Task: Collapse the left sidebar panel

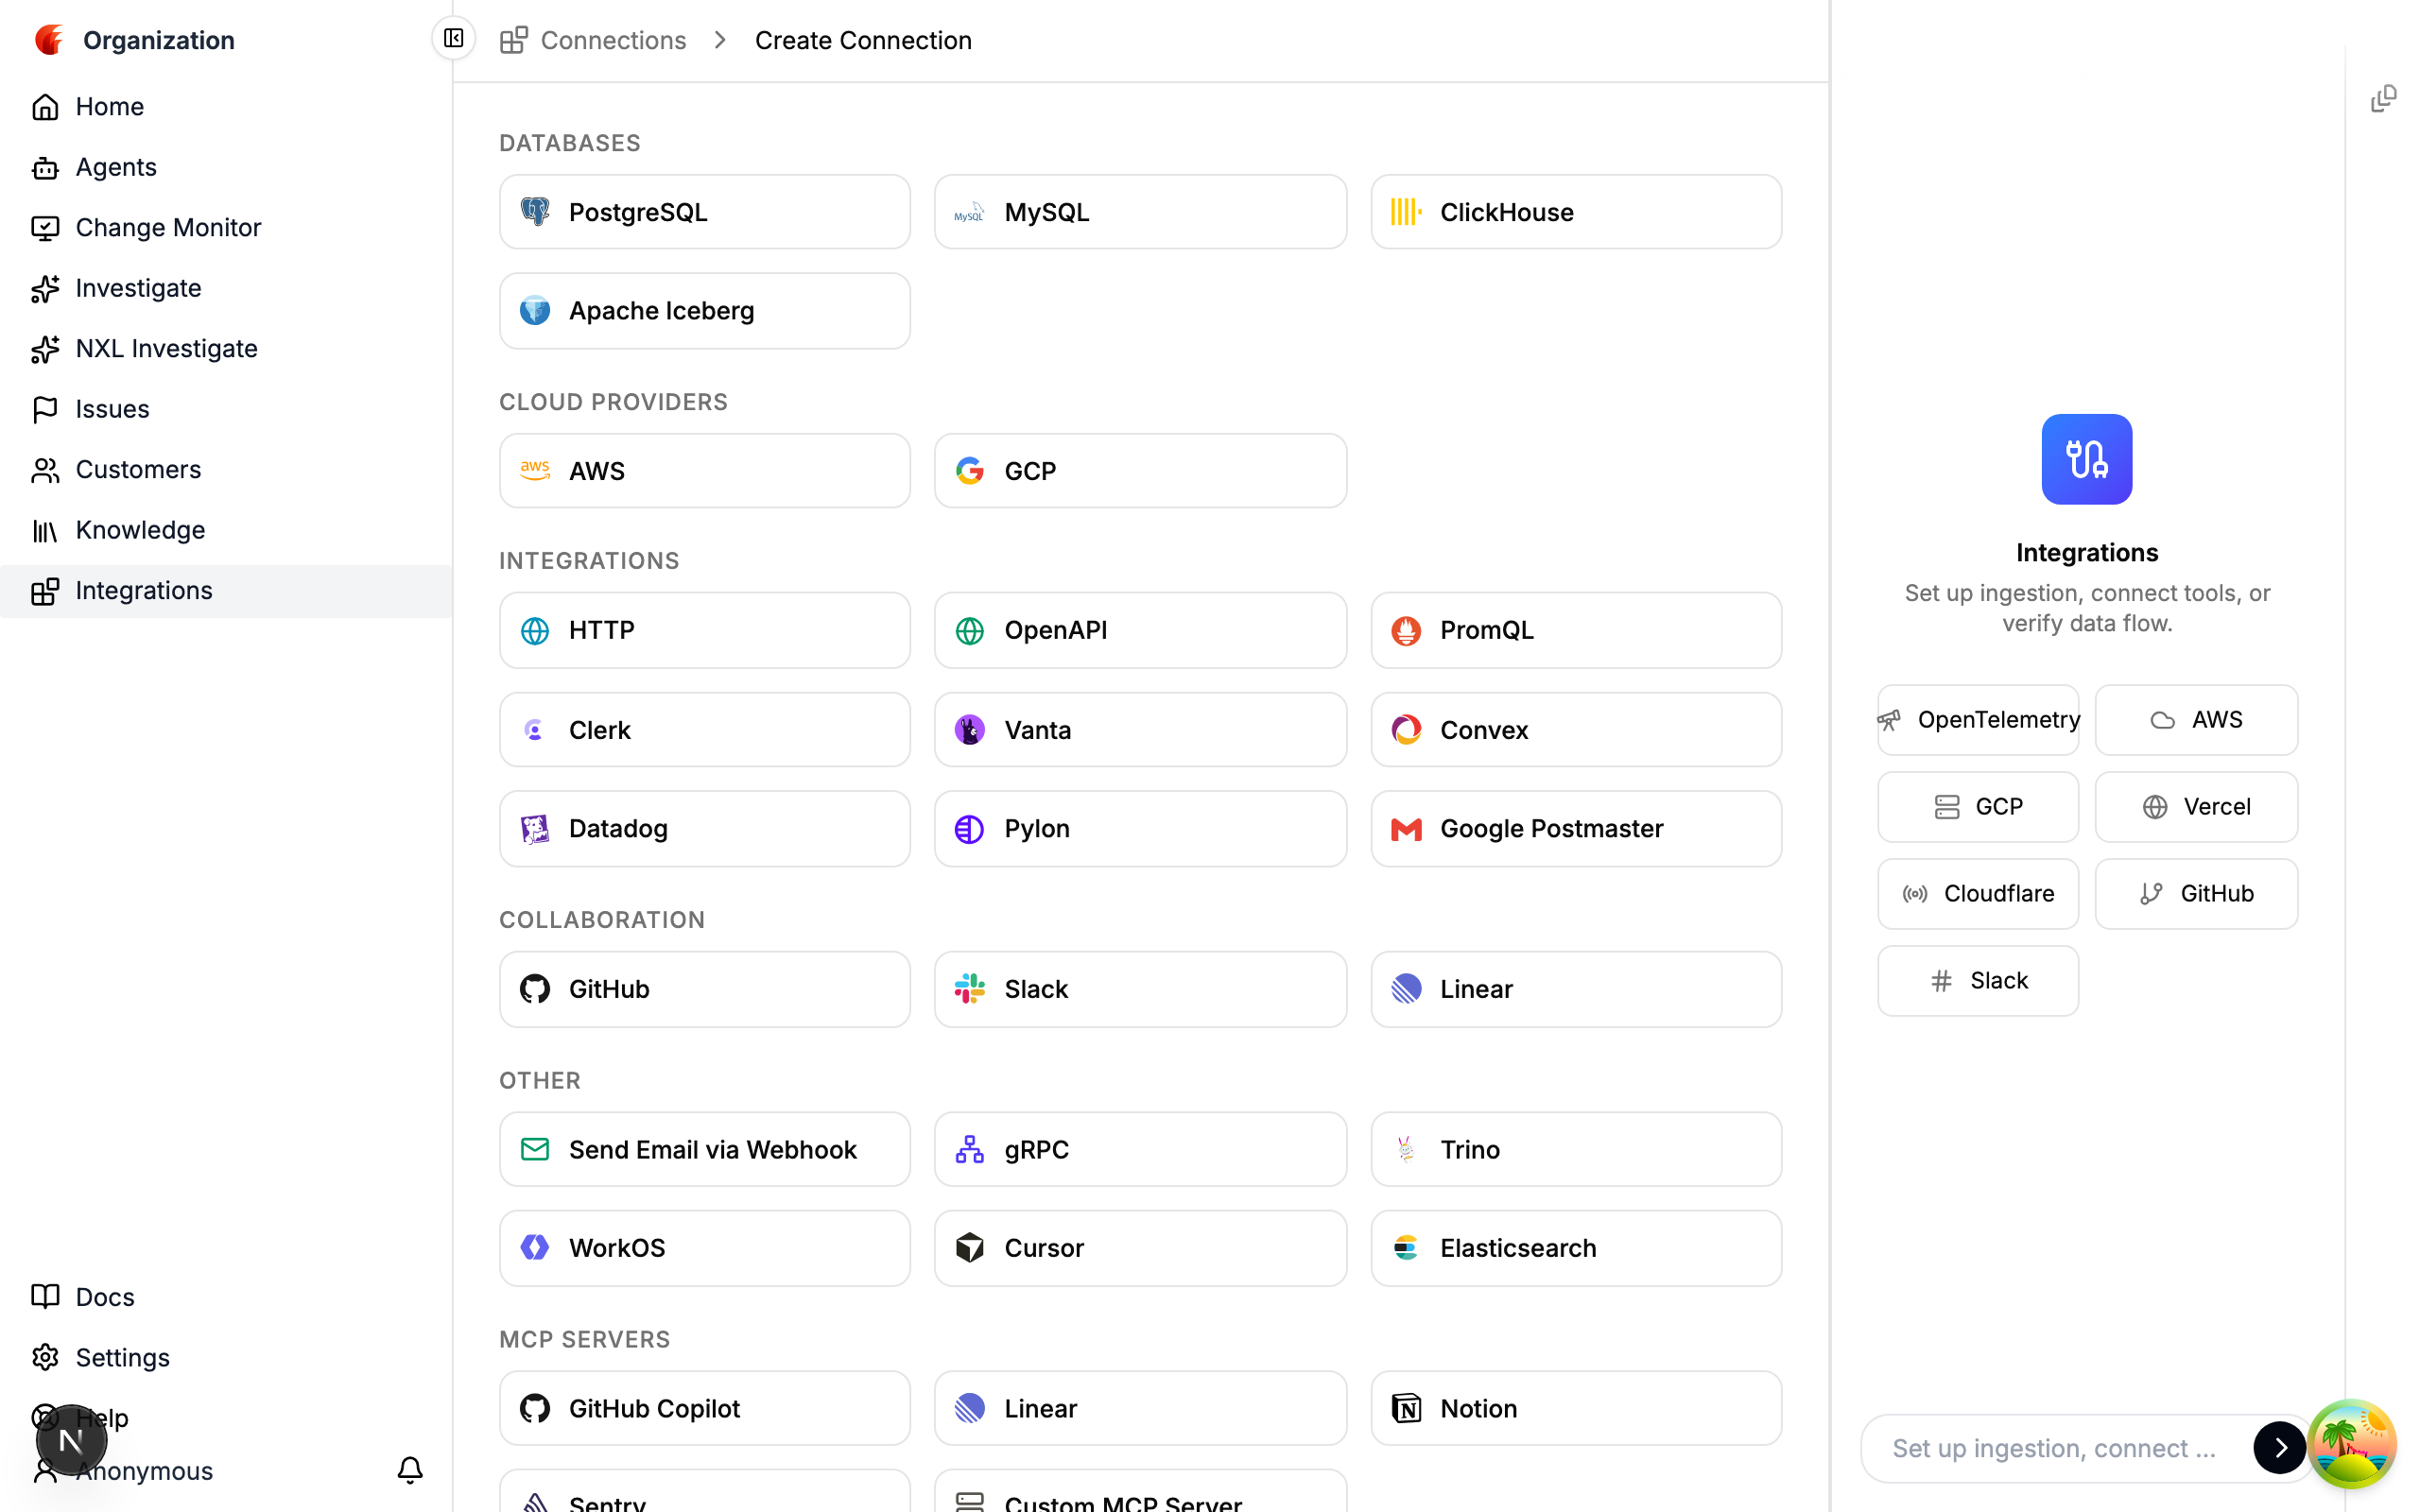Action: 453,39
